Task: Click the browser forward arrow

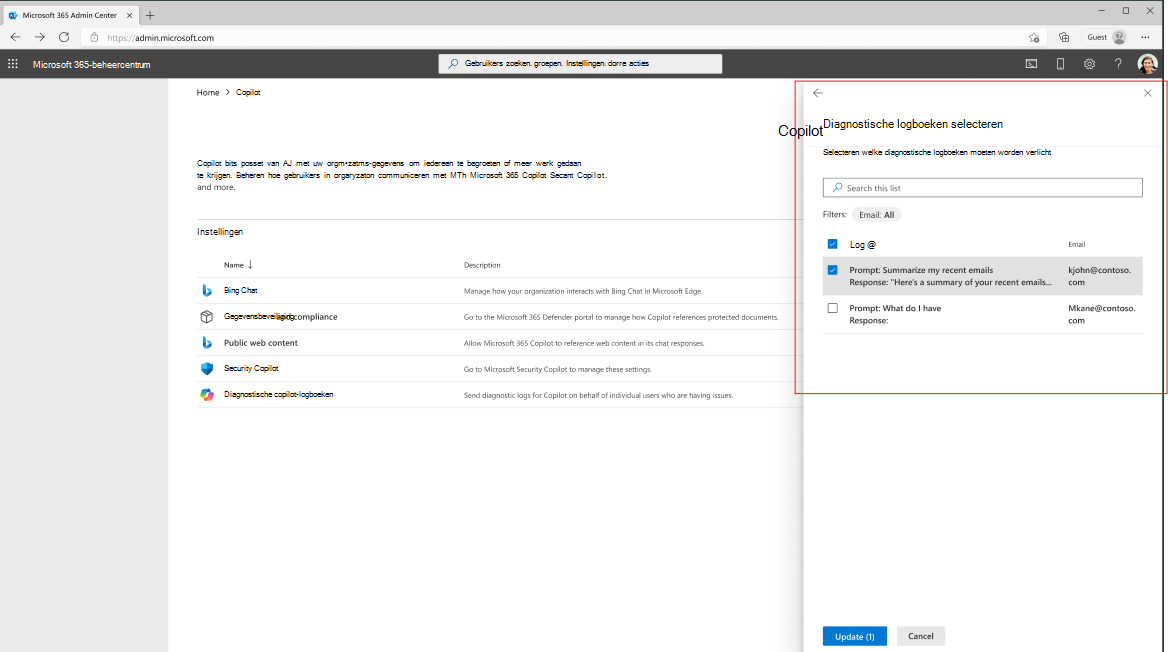Action: [39, 37]
